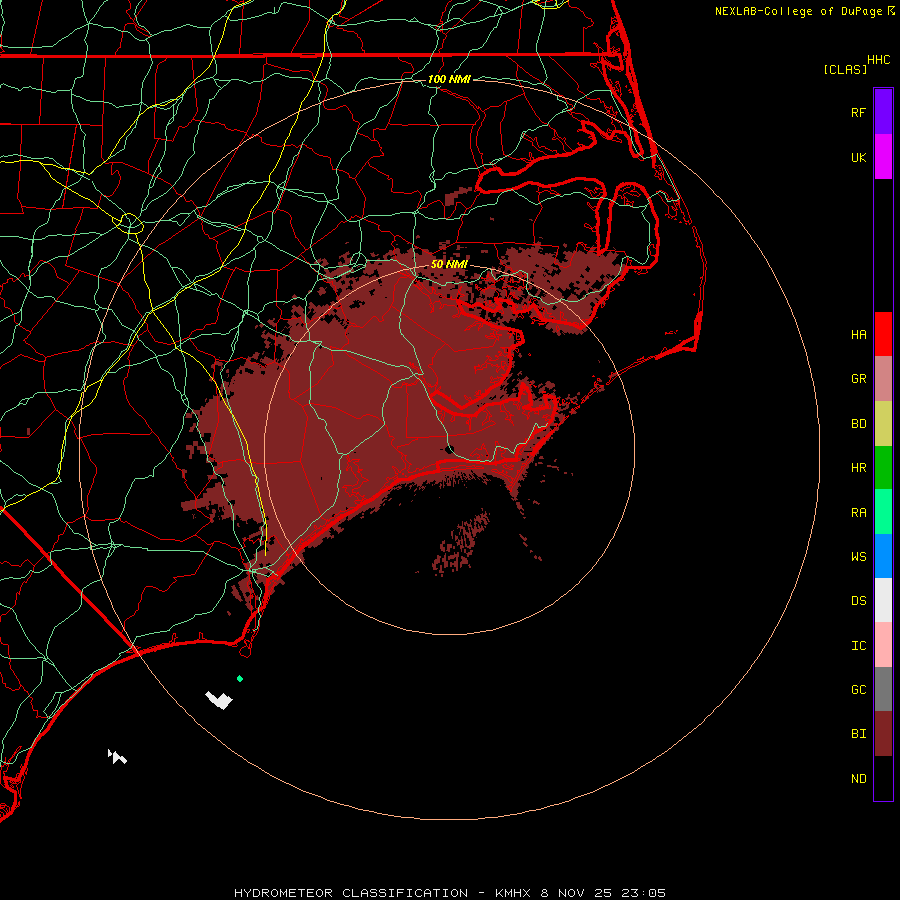The height and width of the screenshot is (900, 900).
Task: Click the DS white legend swatch
Action: (883, 600)
